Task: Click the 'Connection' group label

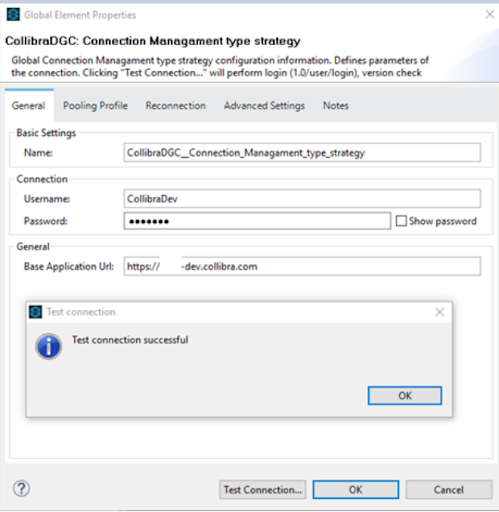Action: coord(42,179)
